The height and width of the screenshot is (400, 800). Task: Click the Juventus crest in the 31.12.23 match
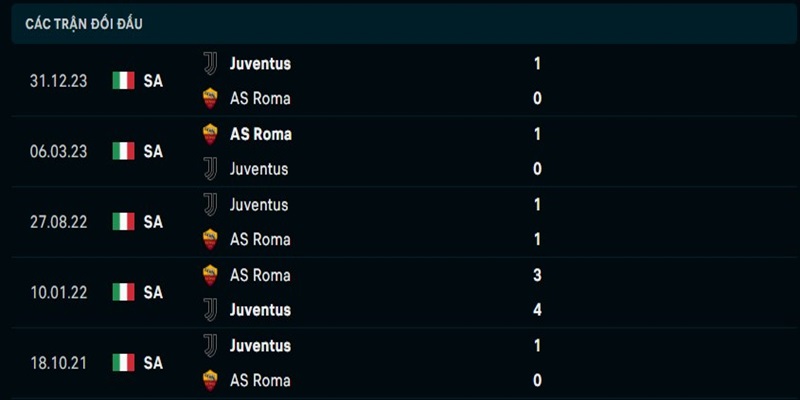pos(210,63)
